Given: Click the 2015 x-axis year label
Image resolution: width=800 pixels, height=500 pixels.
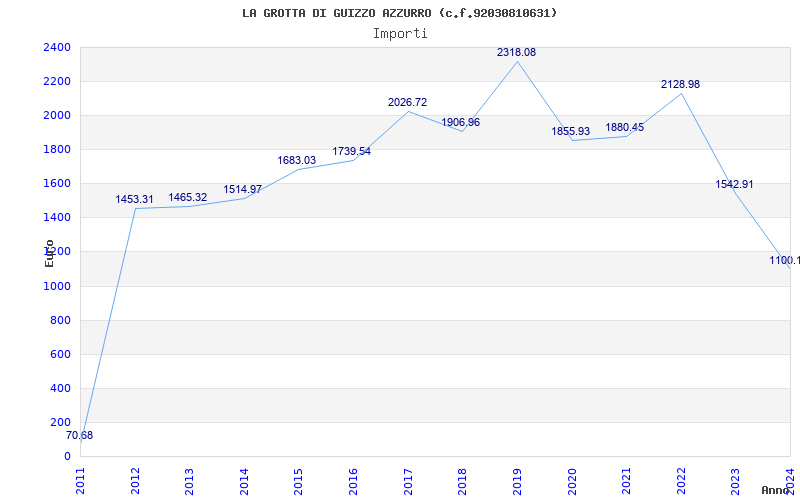Looking at the screenshot, I should coord(298,481).
